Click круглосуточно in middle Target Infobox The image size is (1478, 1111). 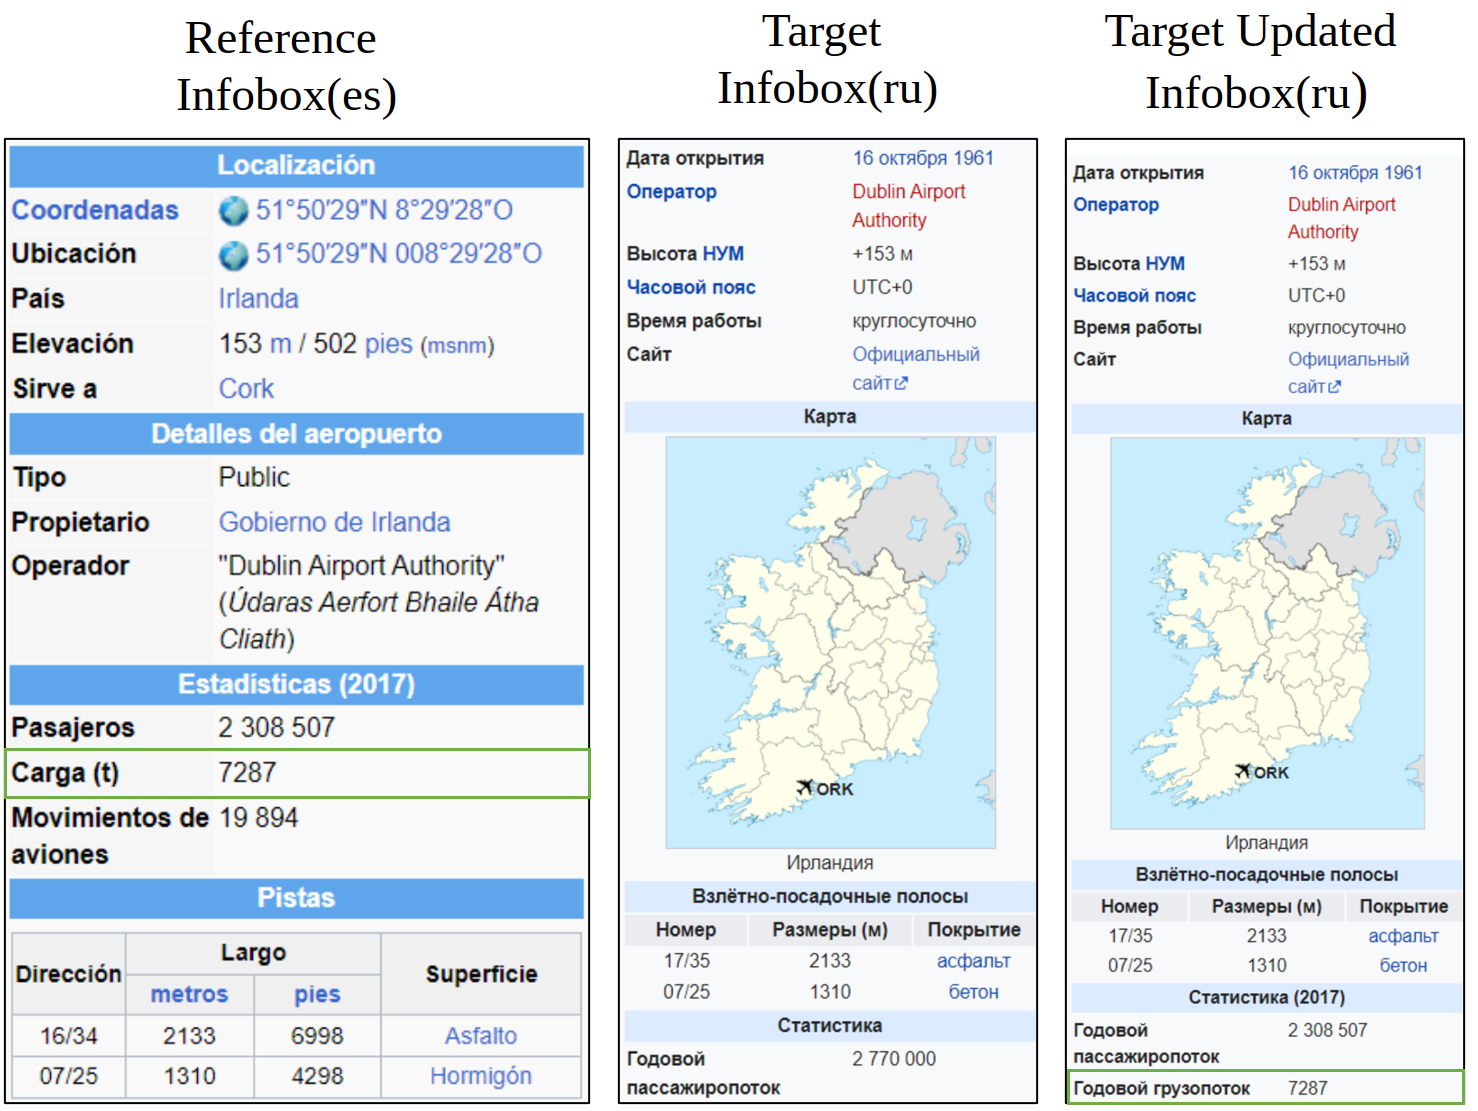914,321
